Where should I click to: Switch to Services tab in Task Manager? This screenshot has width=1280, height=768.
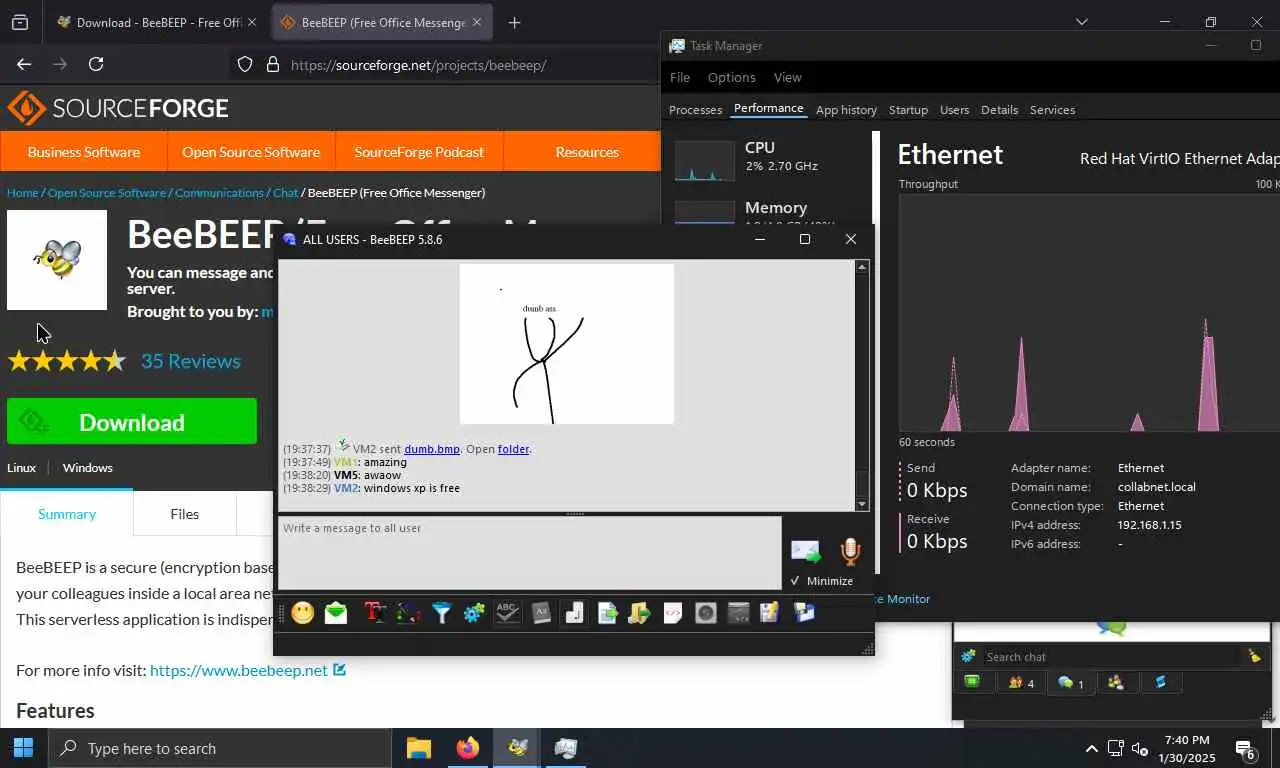[x=1052, y=110]
